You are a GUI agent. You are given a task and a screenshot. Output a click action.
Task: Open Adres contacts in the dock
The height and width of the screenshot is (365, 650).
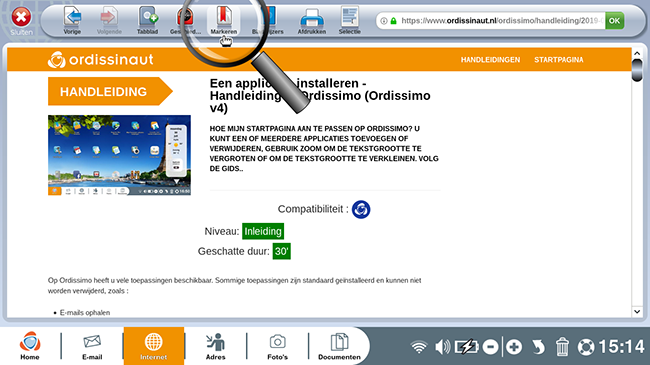(216, 346)
